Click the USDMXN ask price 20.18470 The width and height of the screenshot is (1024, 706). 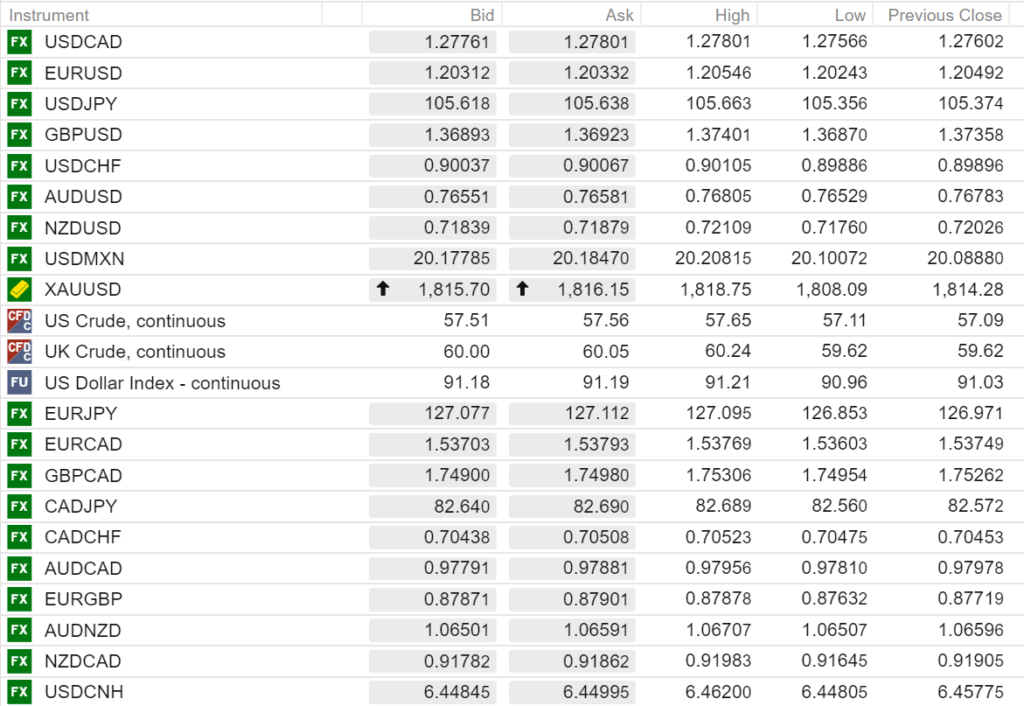[591, 259]
